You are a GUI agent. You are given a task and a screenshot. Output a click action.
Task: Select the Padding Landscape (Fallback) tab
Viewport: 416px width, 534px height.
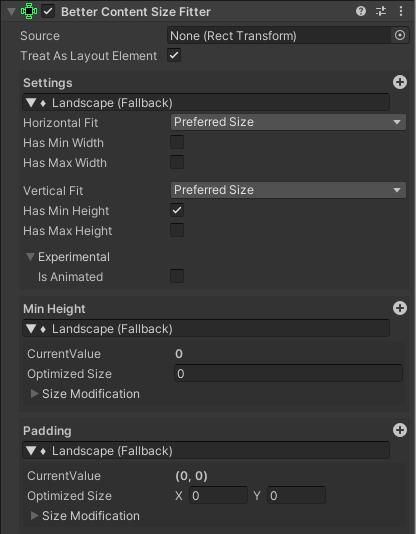(x=206, y=451)
